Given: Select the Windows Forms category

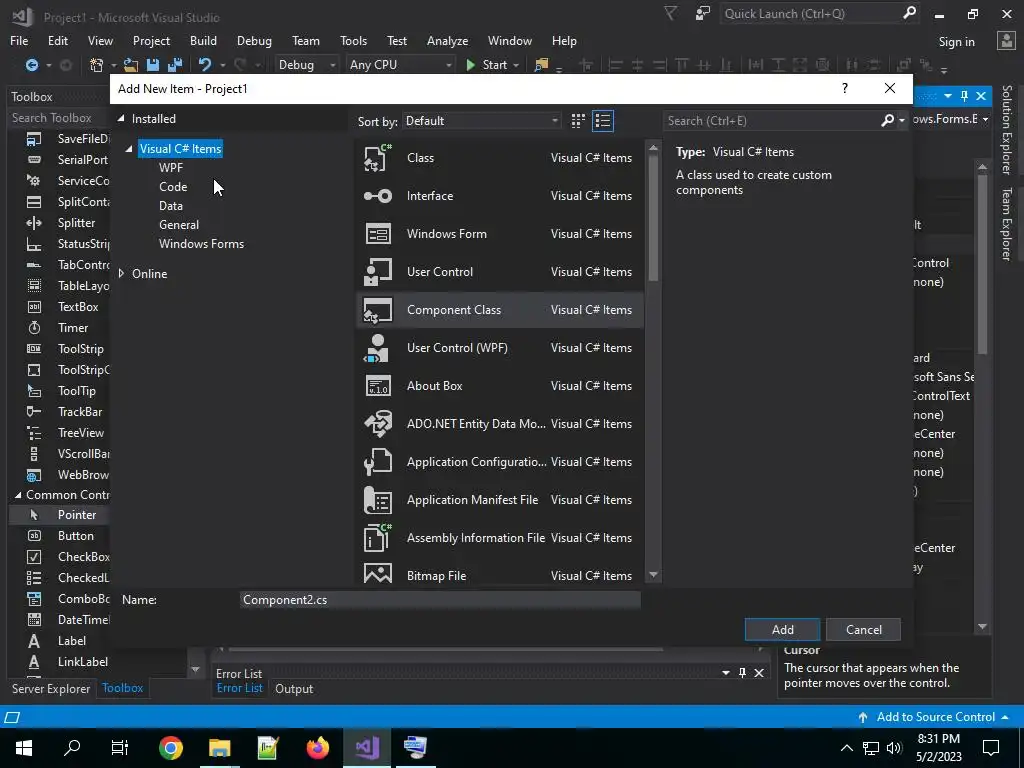Looking at the screenshot, I should [201, 244].
